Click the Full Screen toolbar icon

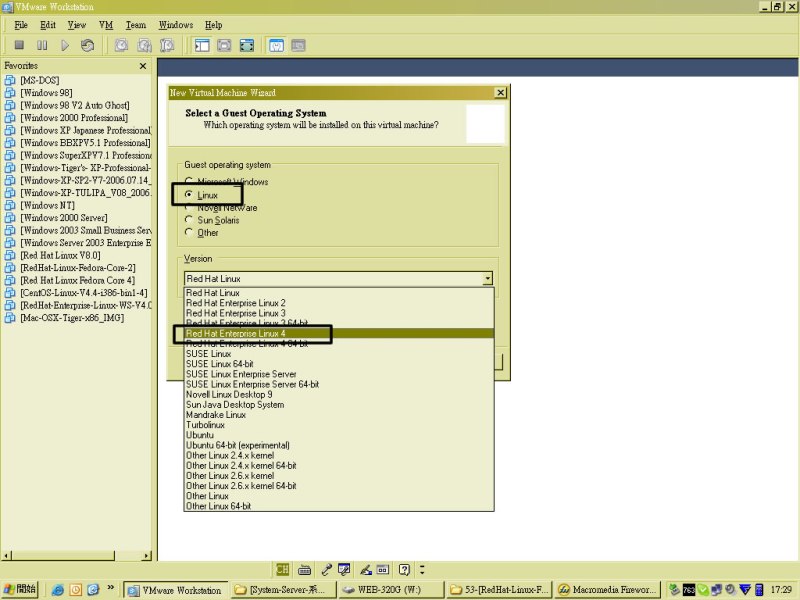(x=224, y=45)
